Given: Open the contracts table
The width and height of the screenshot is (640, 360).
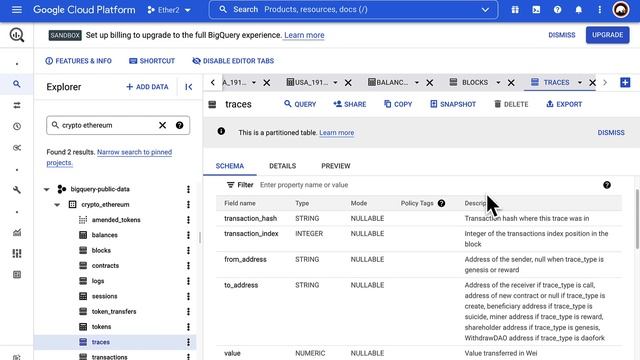Looking at the screenshot, I should pyautogui.click(x=105, y=266).
